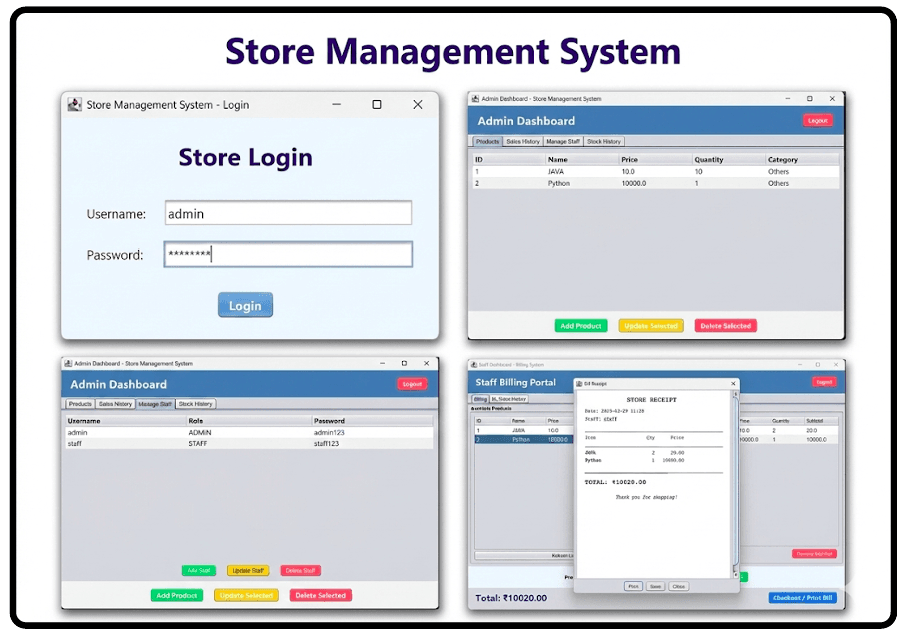909x638 pixels.
Task: Click the yellow Update Staff button
Action: (248, 571)
